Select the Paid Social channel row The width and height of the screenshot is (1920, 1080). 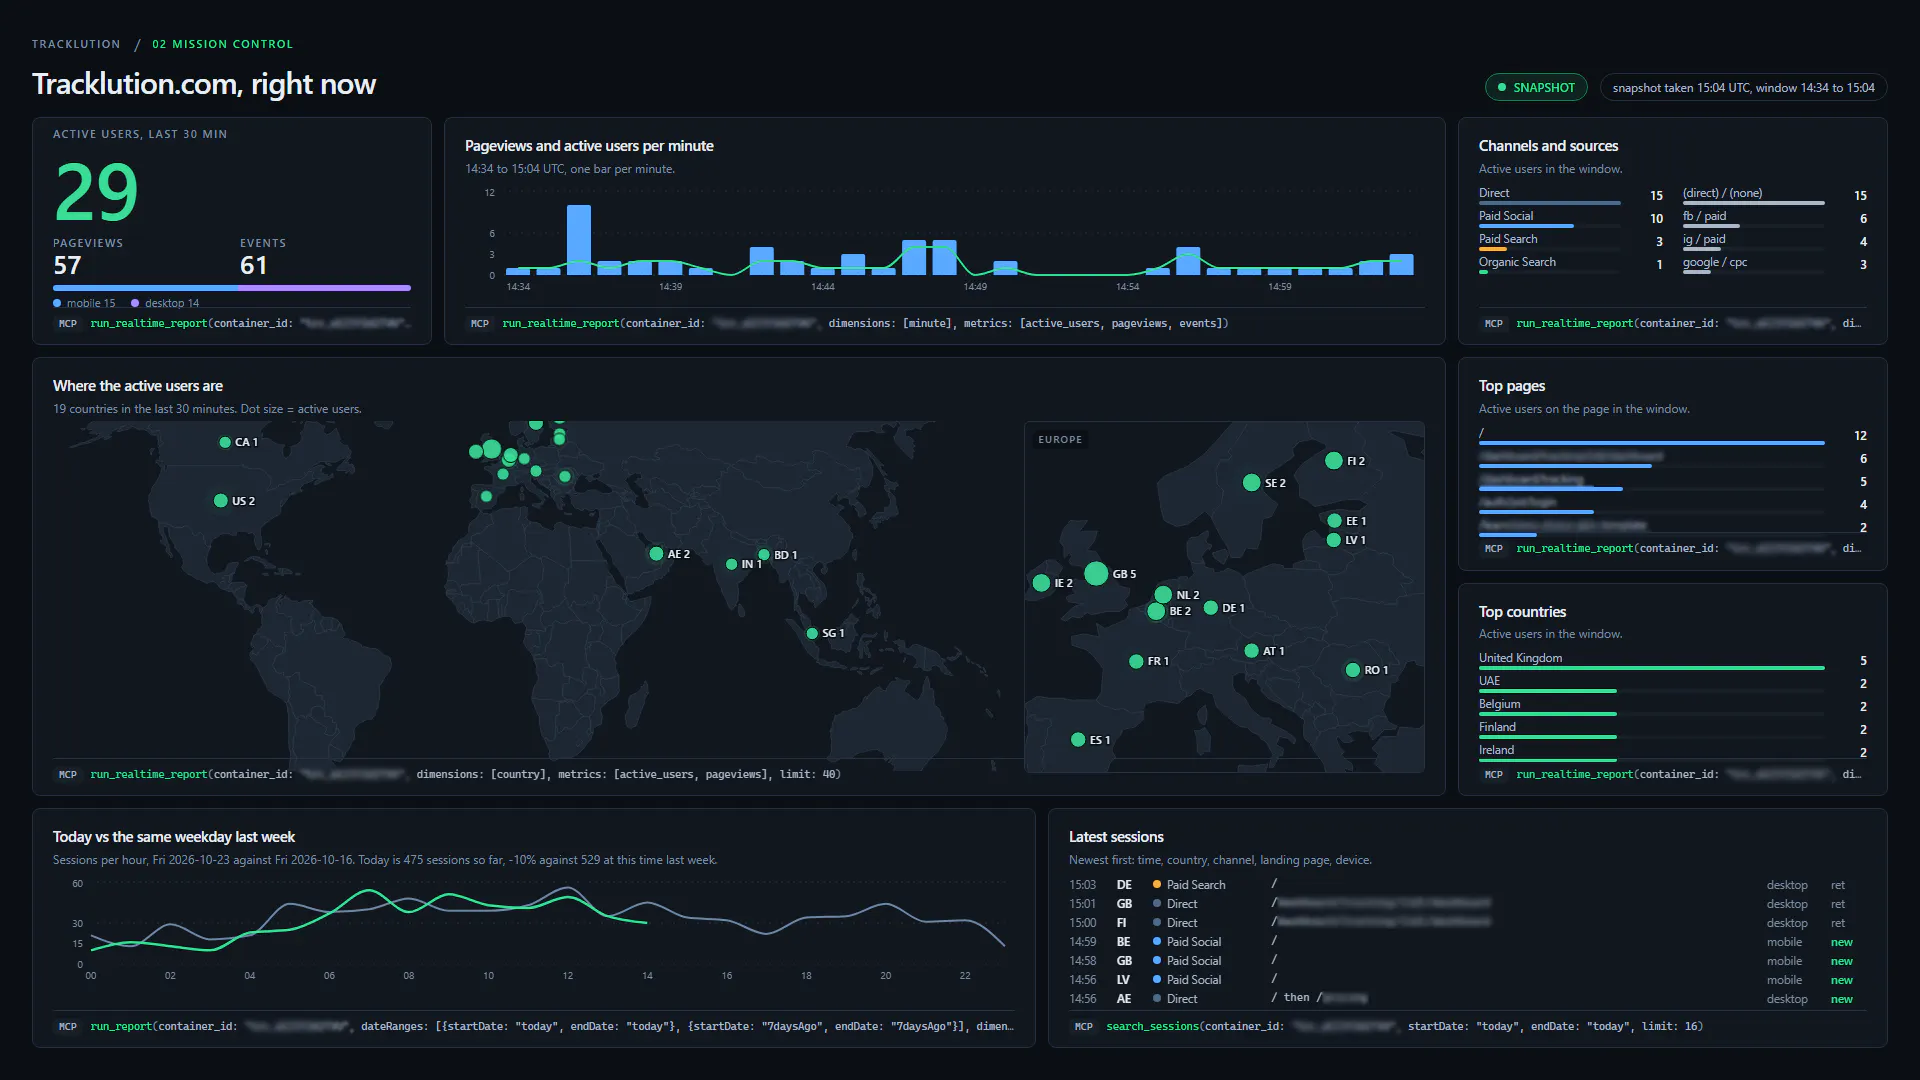tap(1571, 218)
